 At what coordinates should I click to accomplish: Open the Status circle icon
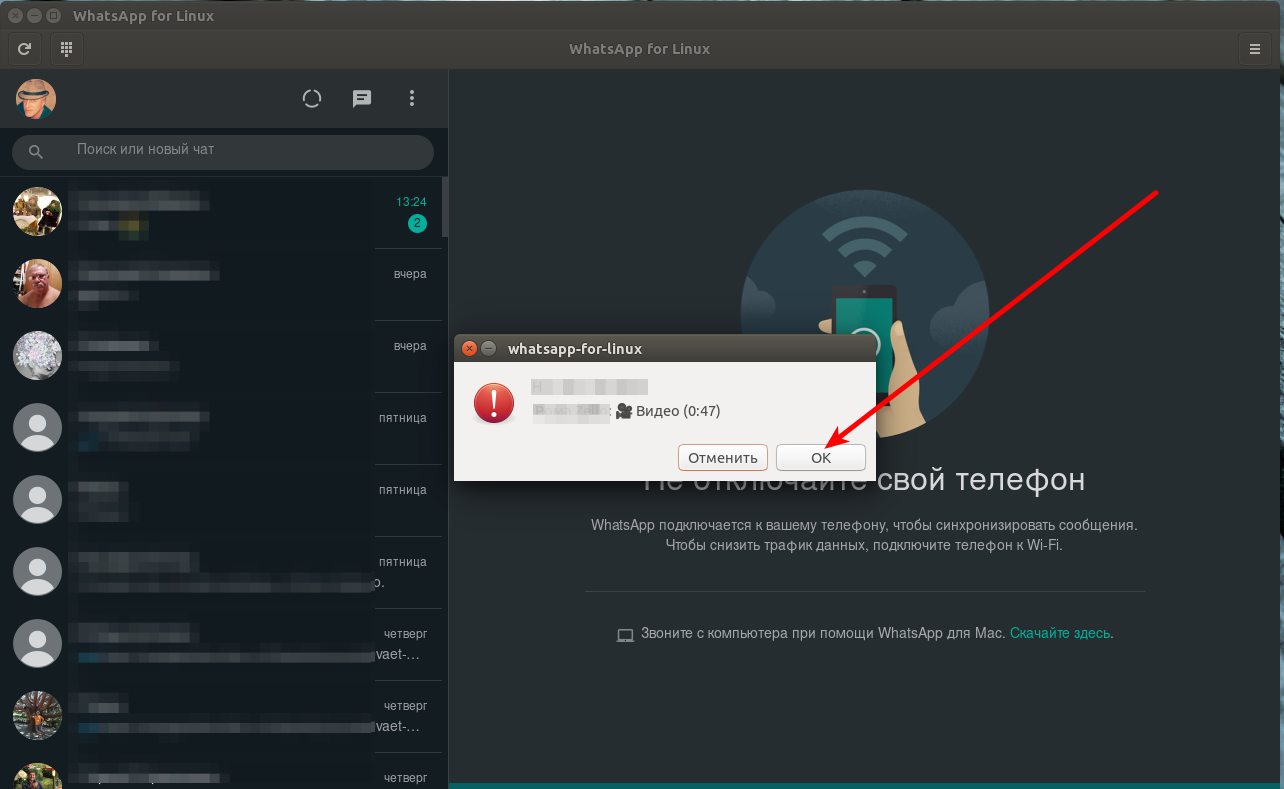[x=312, y=99]
